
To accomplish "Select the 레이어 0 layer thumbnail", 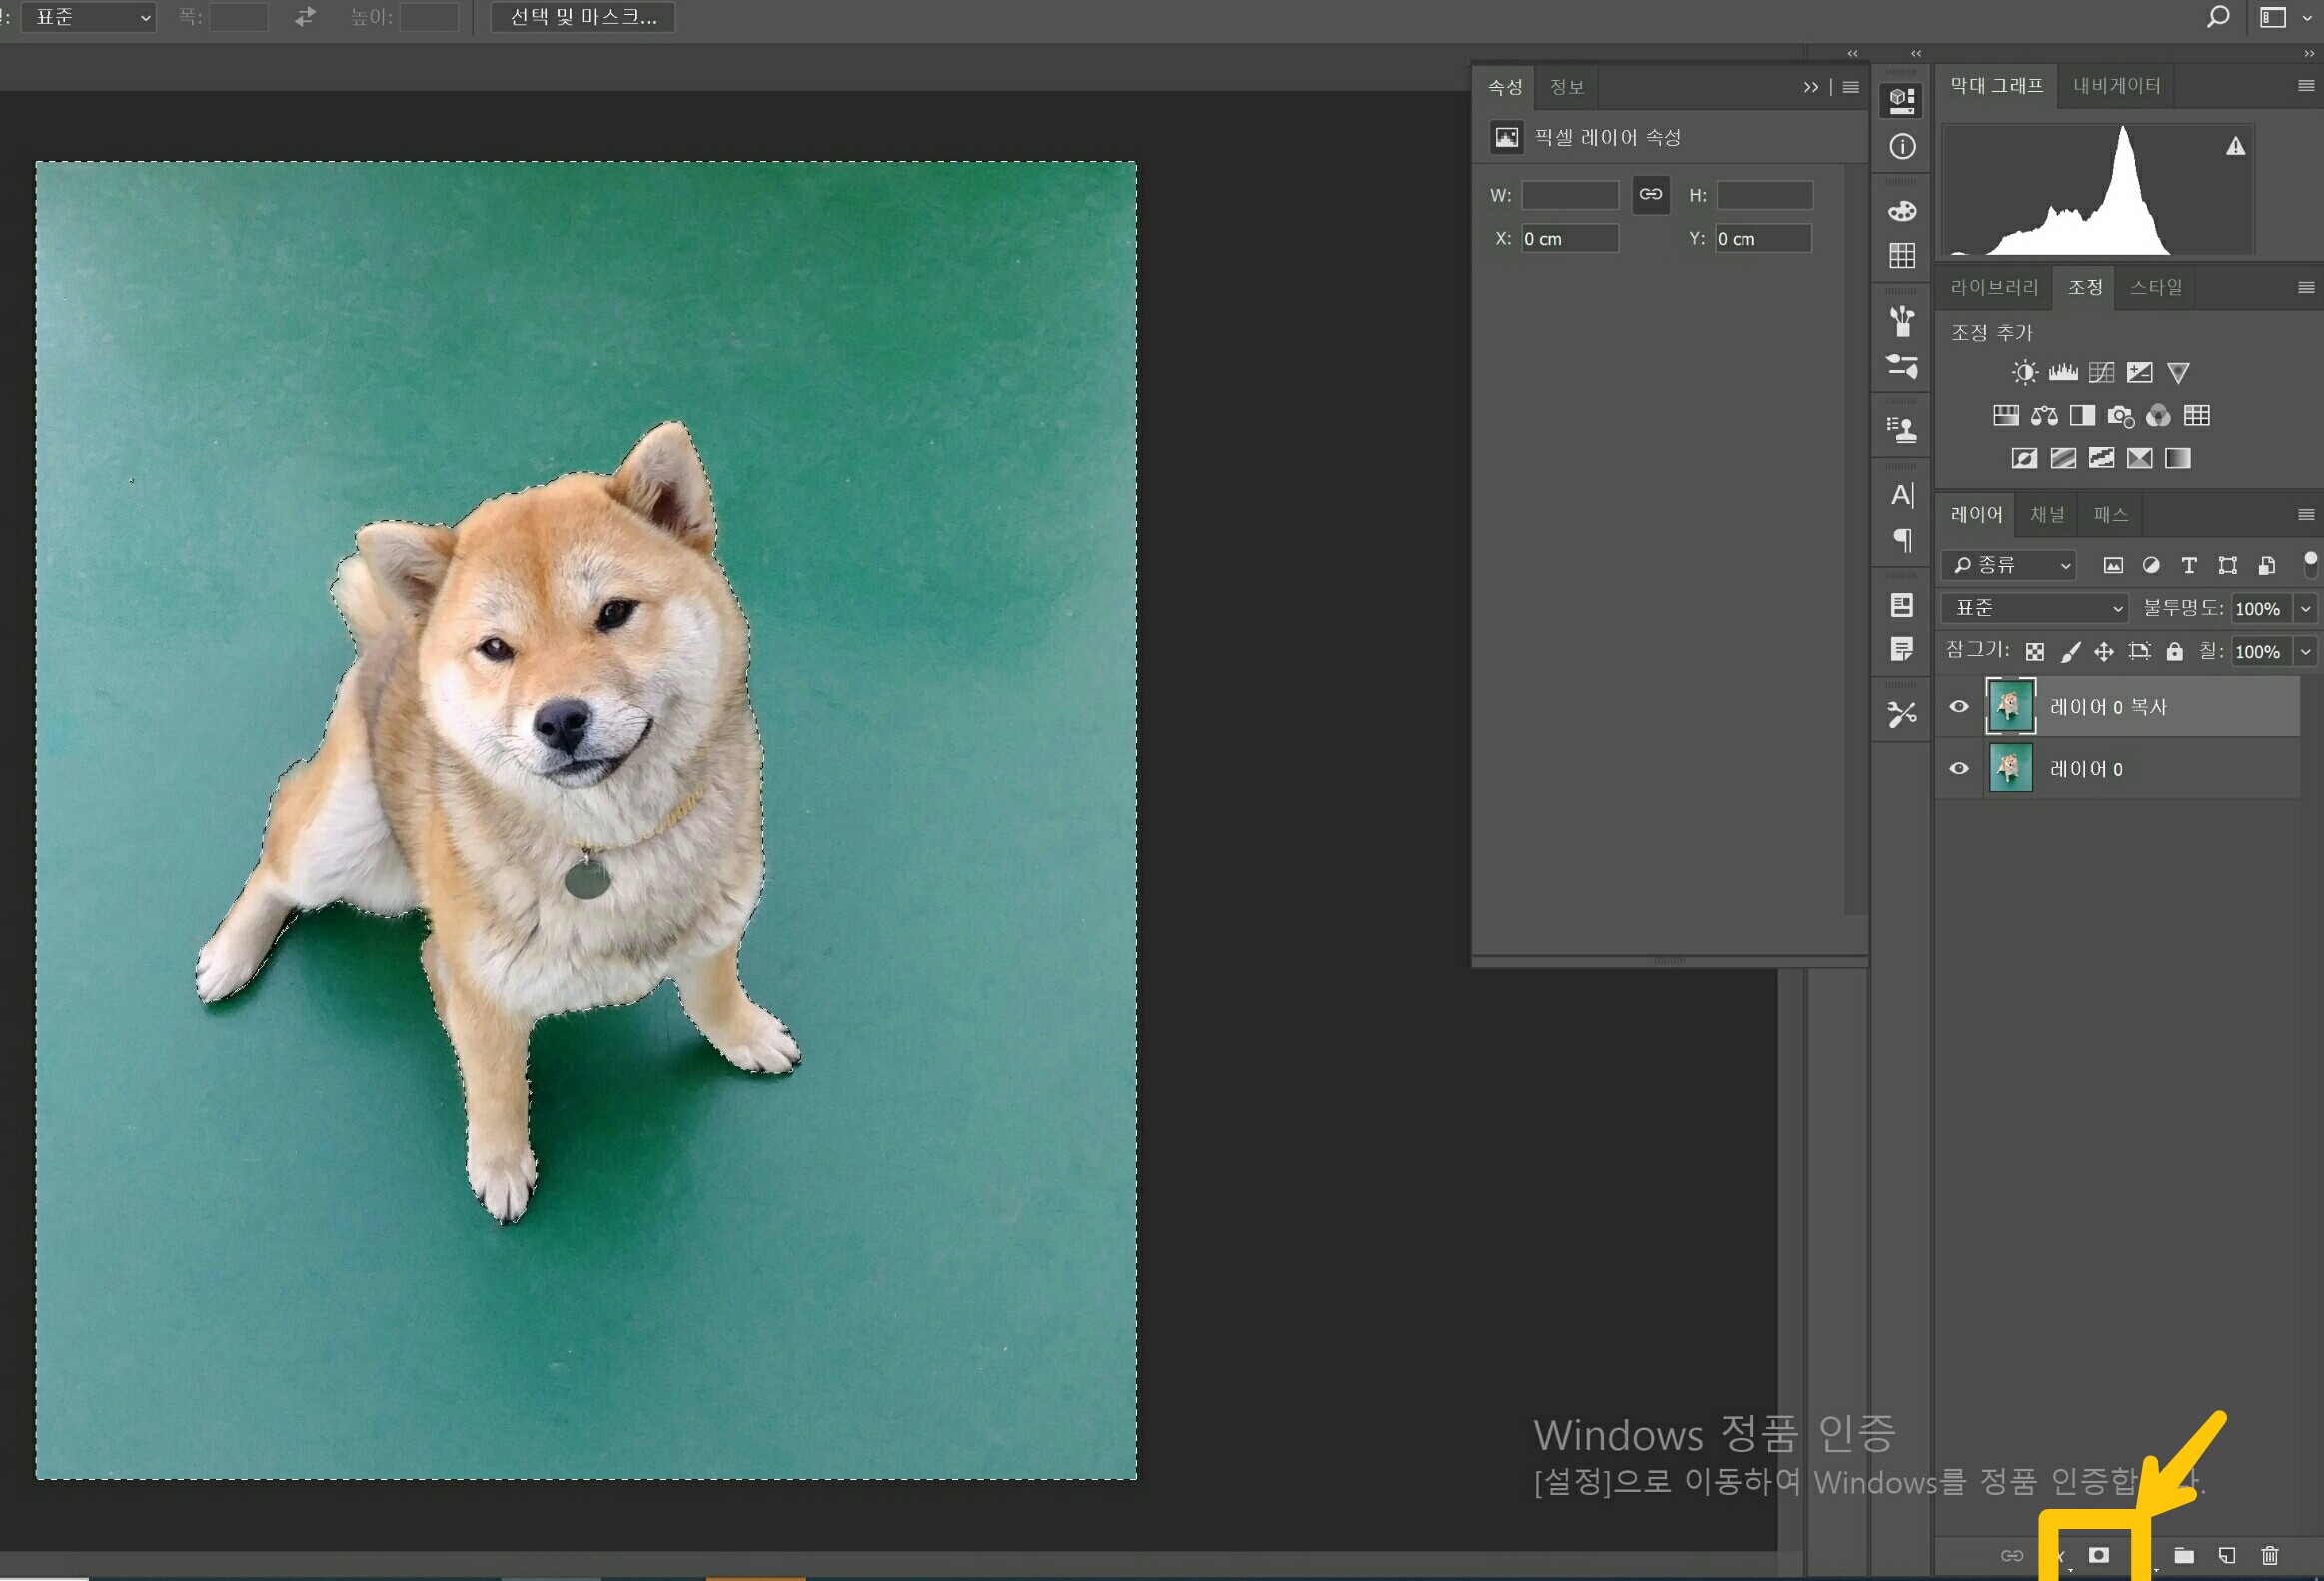I will pyautogui.click(x=2010, y=768).
